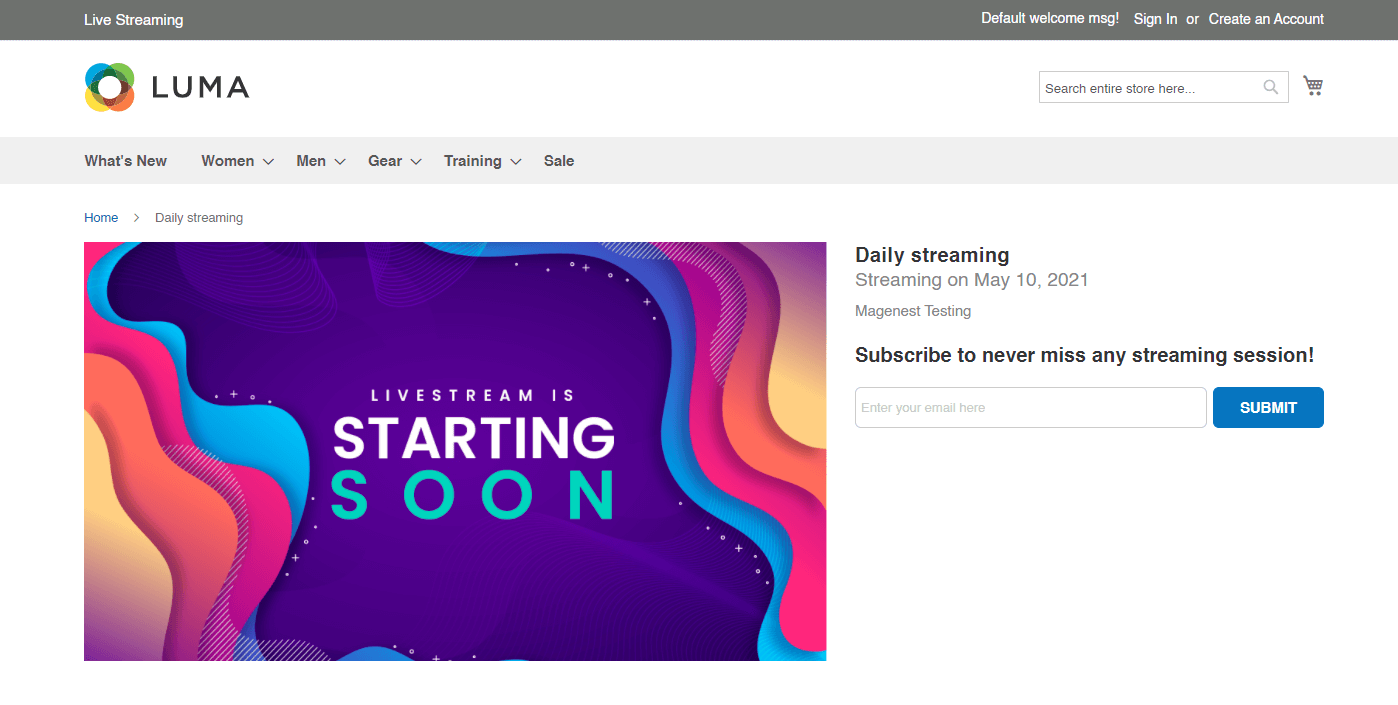Click the LUMA wordmark text

200,87
